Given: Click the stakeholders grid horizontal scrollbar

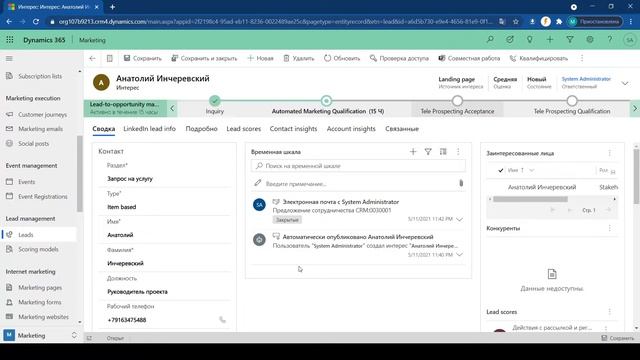Looking at the screenshot, I should pos(530,199).
